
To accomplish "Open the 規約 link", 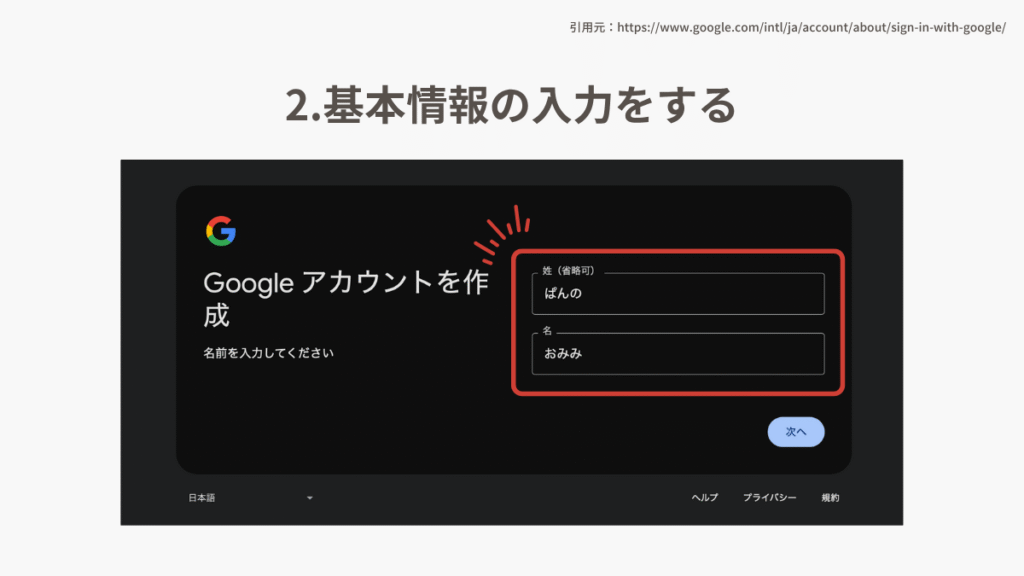I will click(x=830, y=498).
